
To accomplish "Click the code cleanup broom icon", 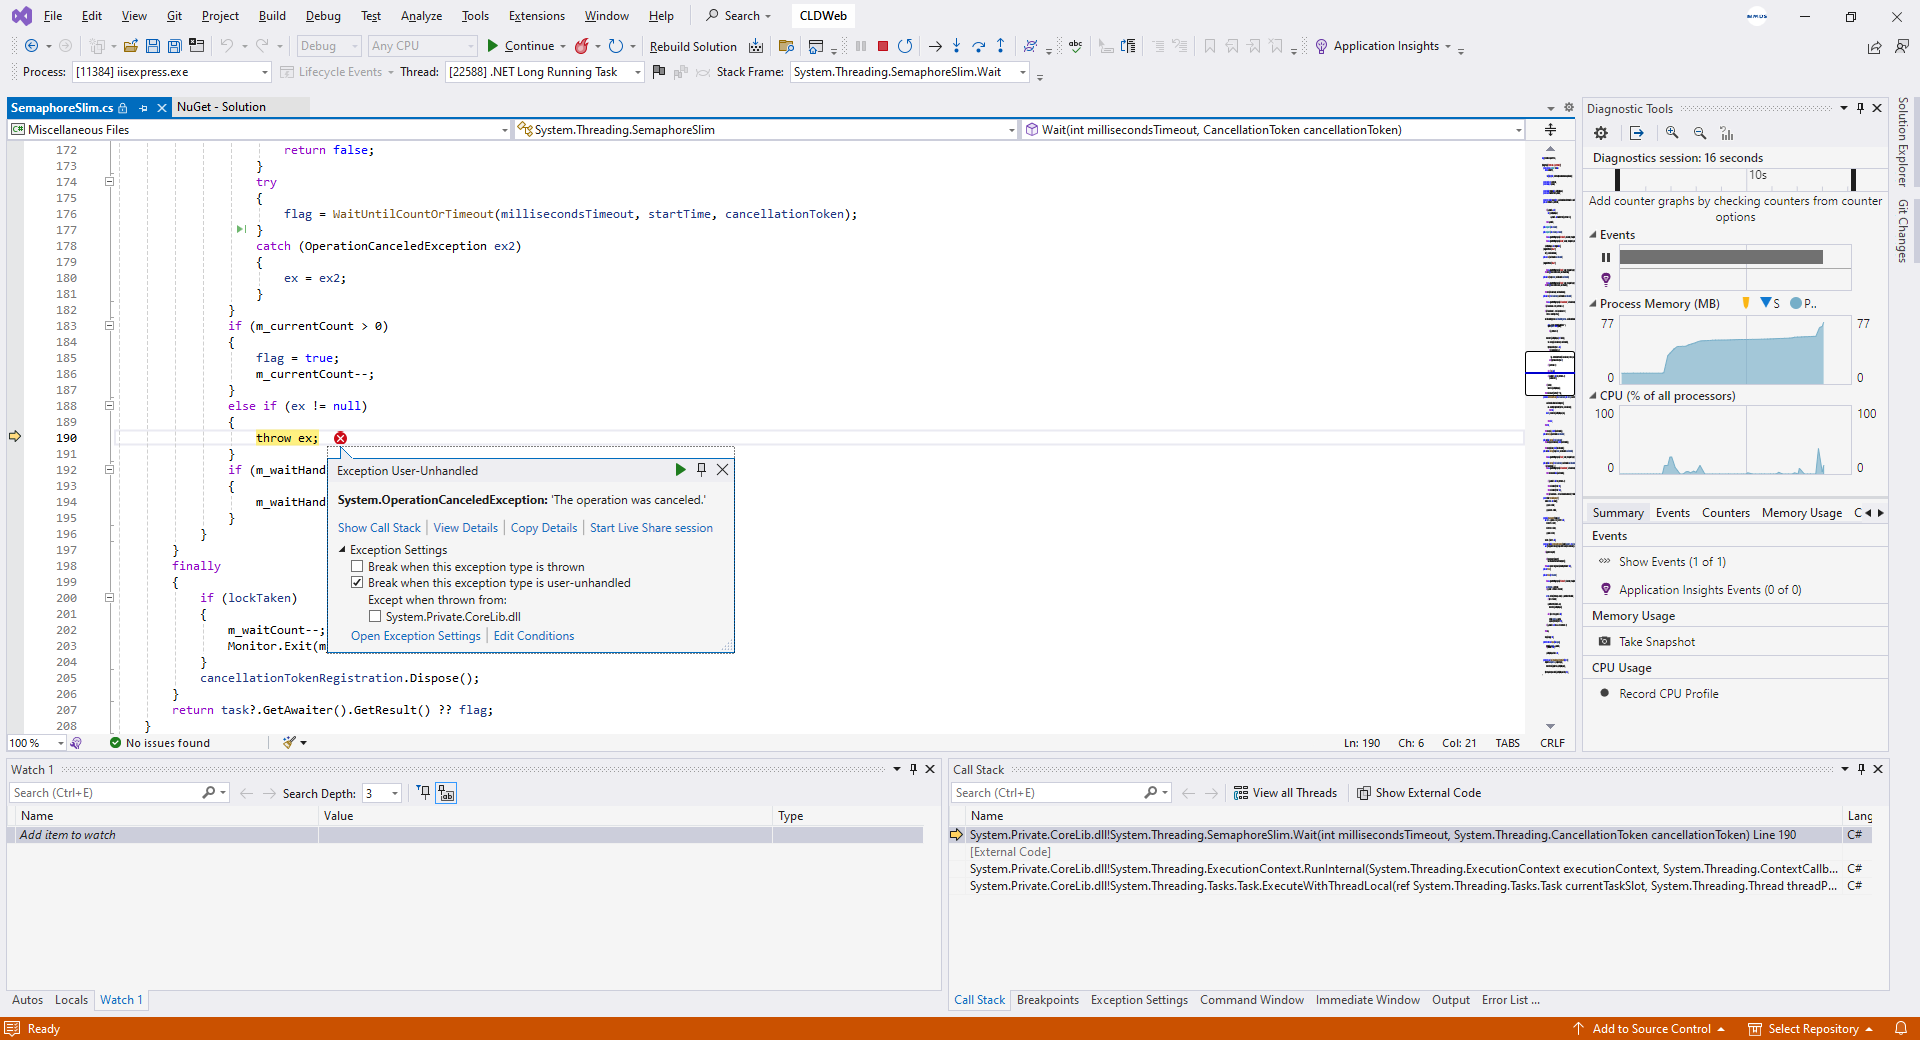I will (x=289, y=743).
